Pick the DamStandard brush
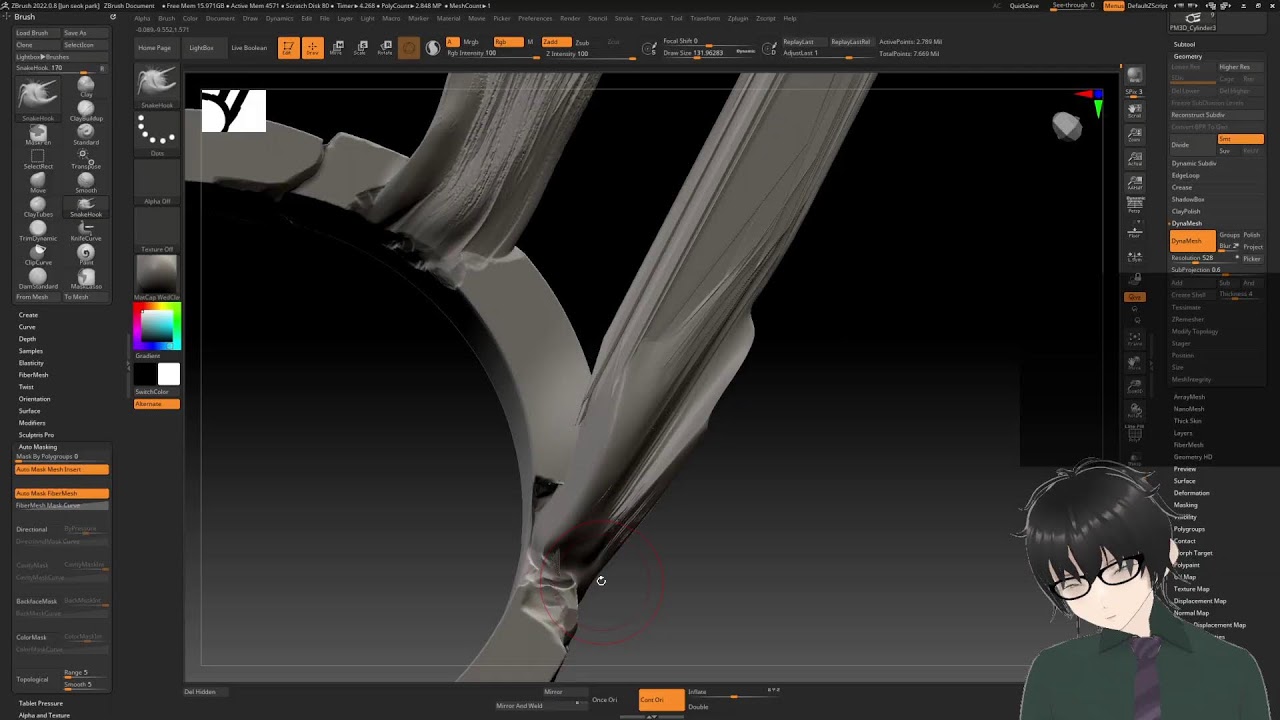This screenshot has width=1280, height=720. [x=38, y=278]
